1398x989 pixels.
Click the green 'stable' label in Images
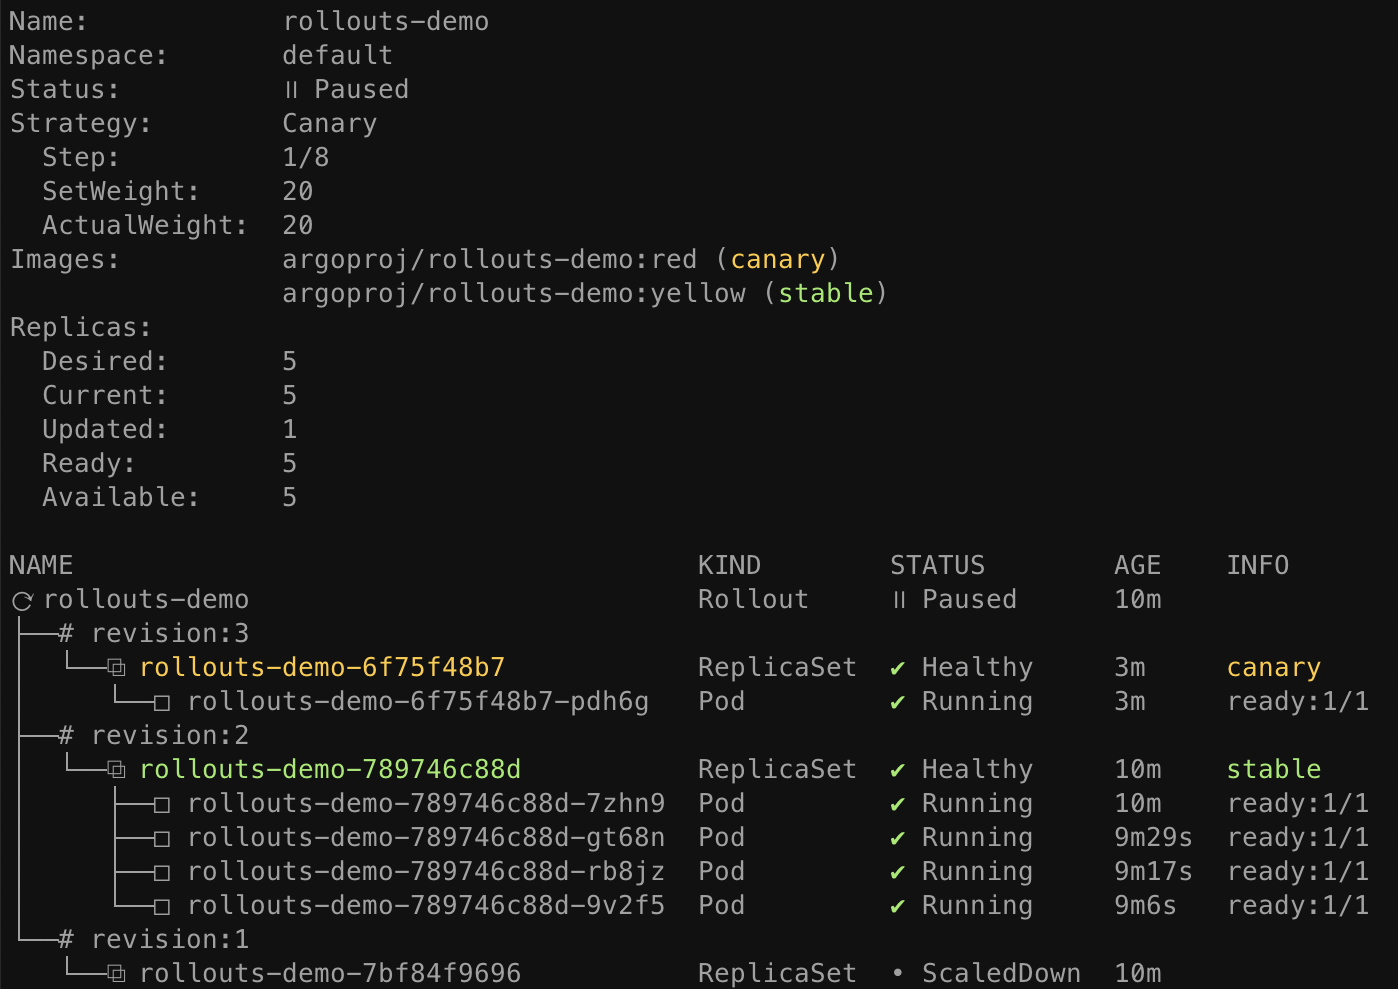coord(826,294)
